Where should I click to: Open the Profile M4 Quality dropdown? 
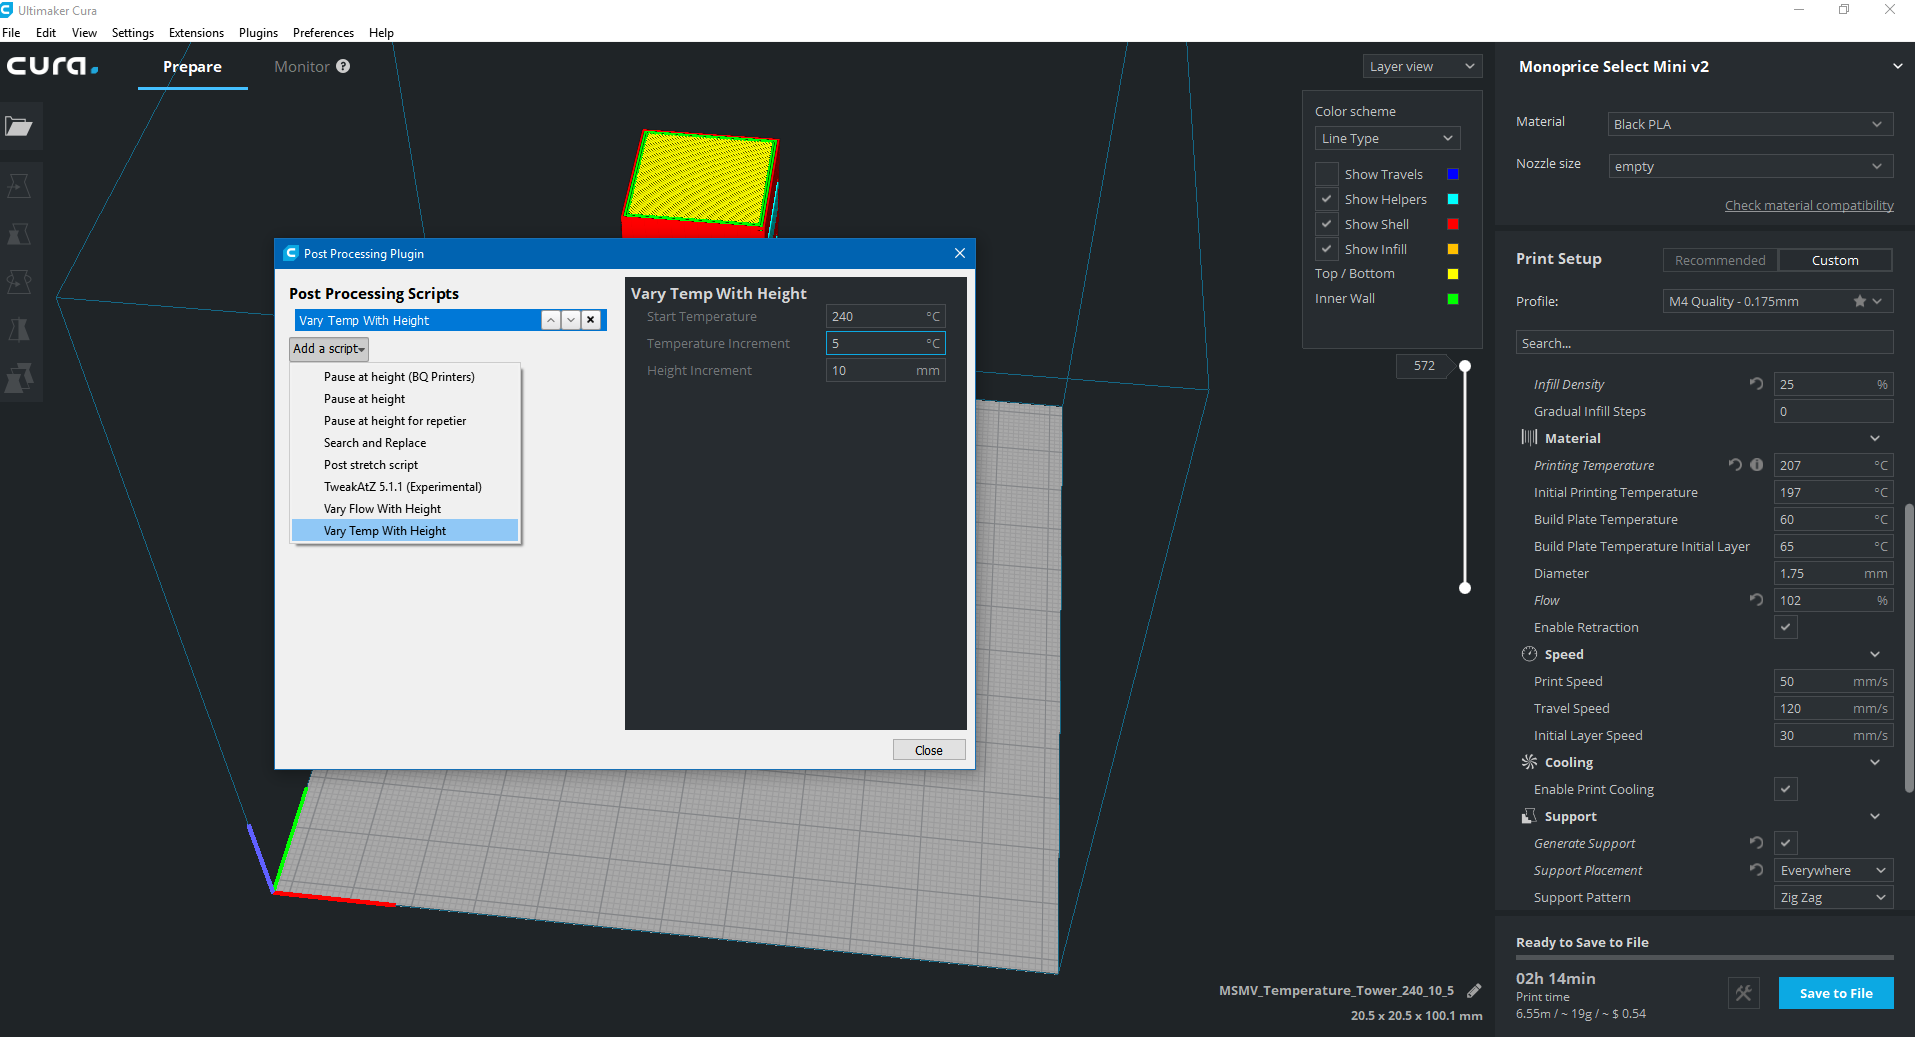1778,301
